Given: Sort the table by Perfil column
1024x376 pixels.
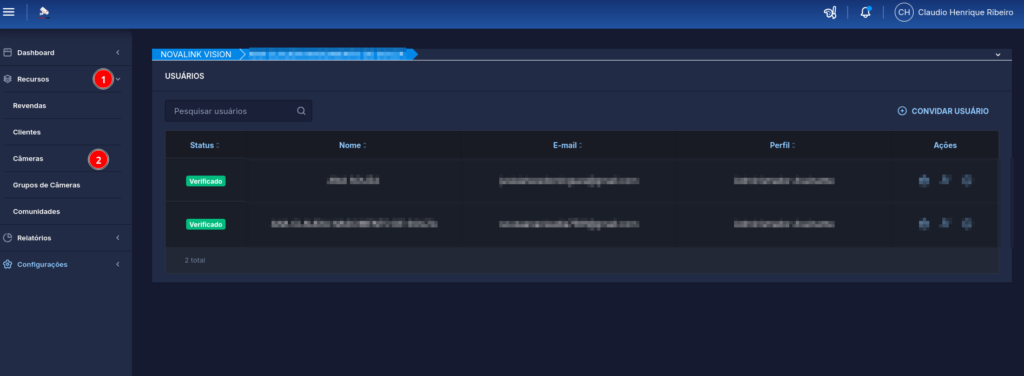Looking at the screenshot, I should pyautogui.click(x=782, y=145).
